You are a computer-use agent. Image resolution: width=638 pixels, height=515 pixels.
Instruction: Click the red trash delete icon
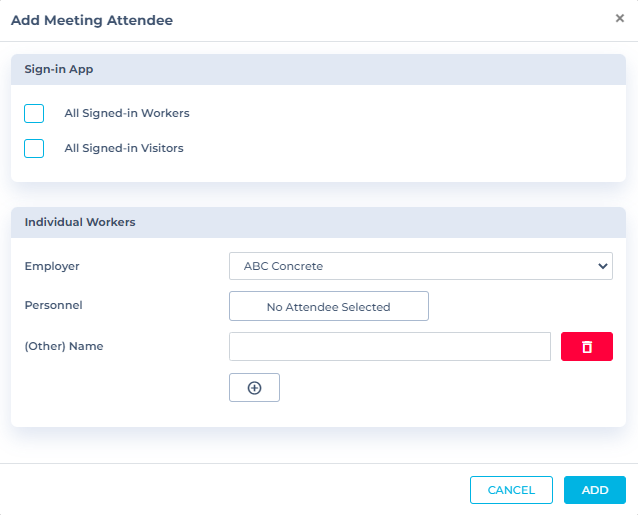(587, 346)
